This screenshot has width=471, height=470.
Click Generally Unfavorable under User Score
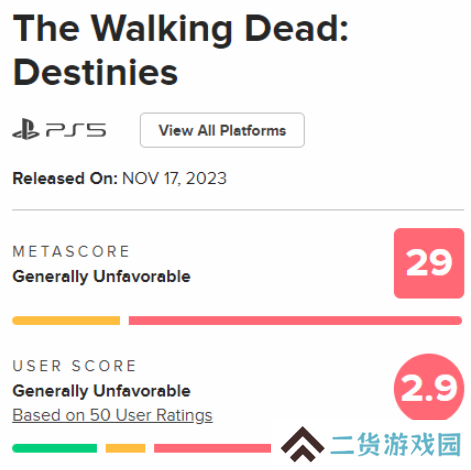[101, 391]
